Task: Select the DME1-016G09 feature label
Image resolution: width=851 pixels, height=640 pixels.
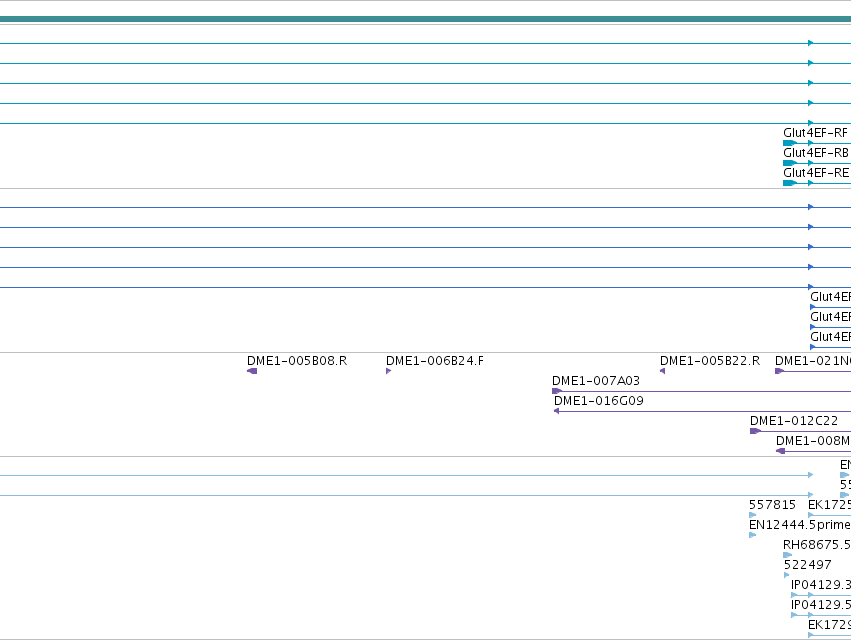Action: pyautogui.click(x=599, y=401)
